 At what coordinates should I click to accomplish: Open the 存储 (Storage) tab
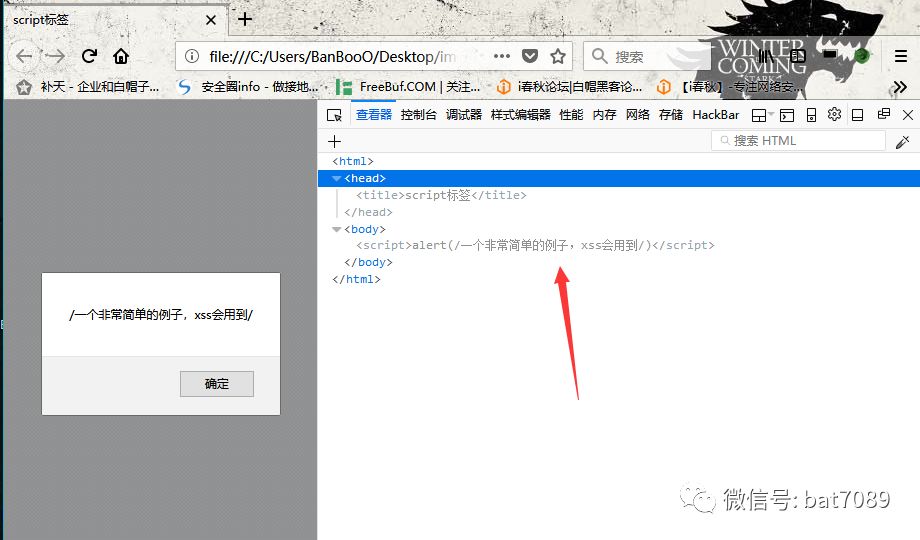click(x=671, y=114)
